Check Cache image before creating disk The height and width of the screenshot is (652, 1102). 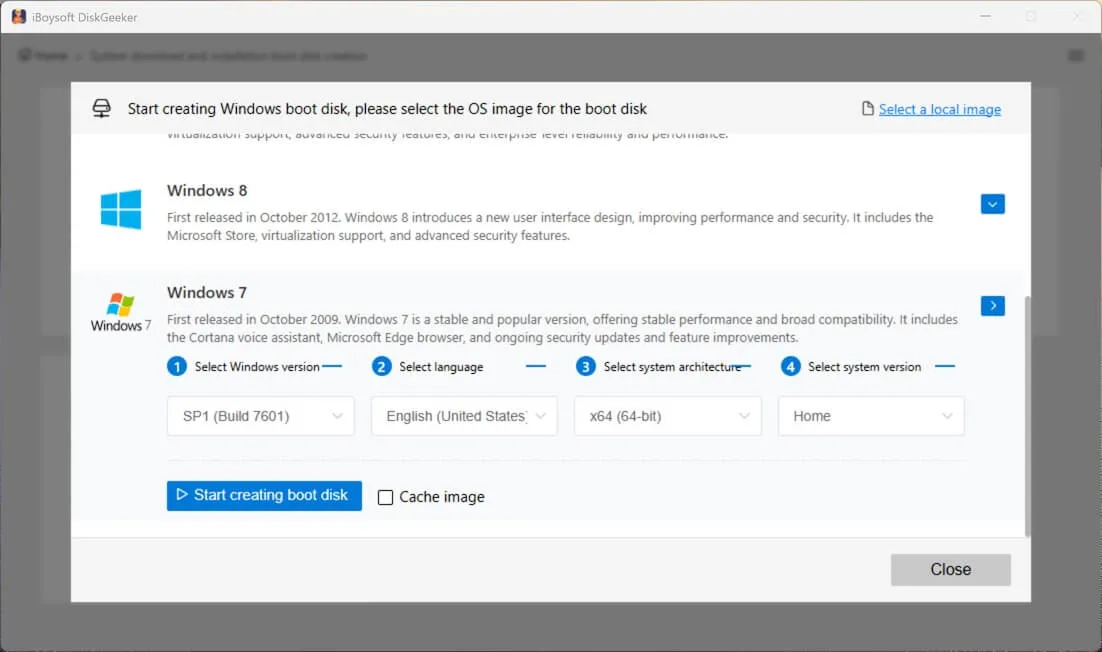[x=385, y=497]
